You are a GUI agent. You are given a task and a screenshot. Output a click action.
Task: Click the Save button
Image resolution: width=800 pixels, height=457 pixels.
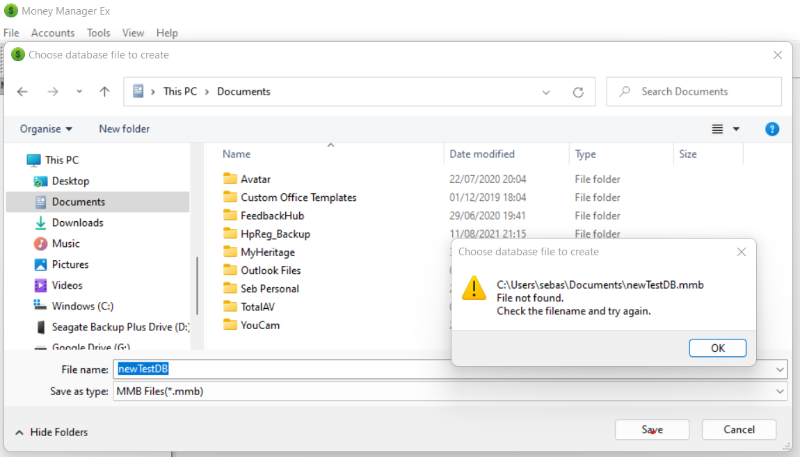click(x=652, y=429)
